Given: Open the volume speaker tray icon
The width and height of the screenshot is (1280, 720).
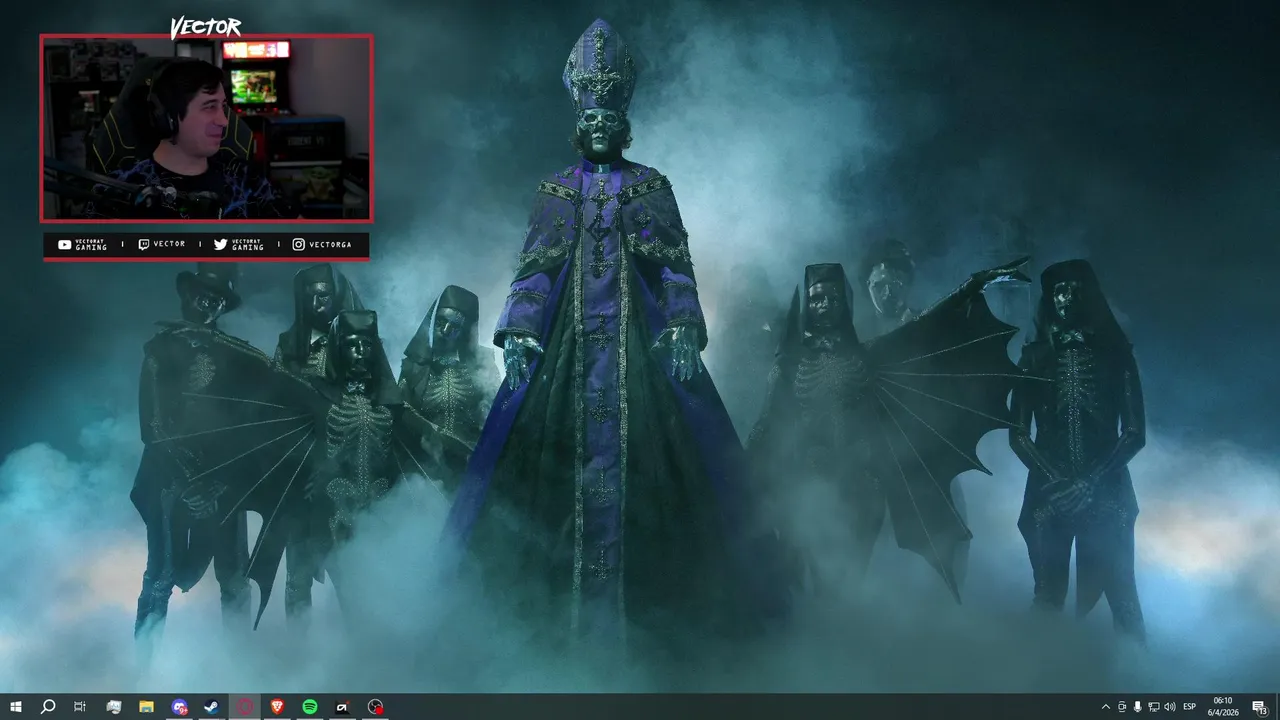Looking at the screenshot, I should [x=1170, y=707].
